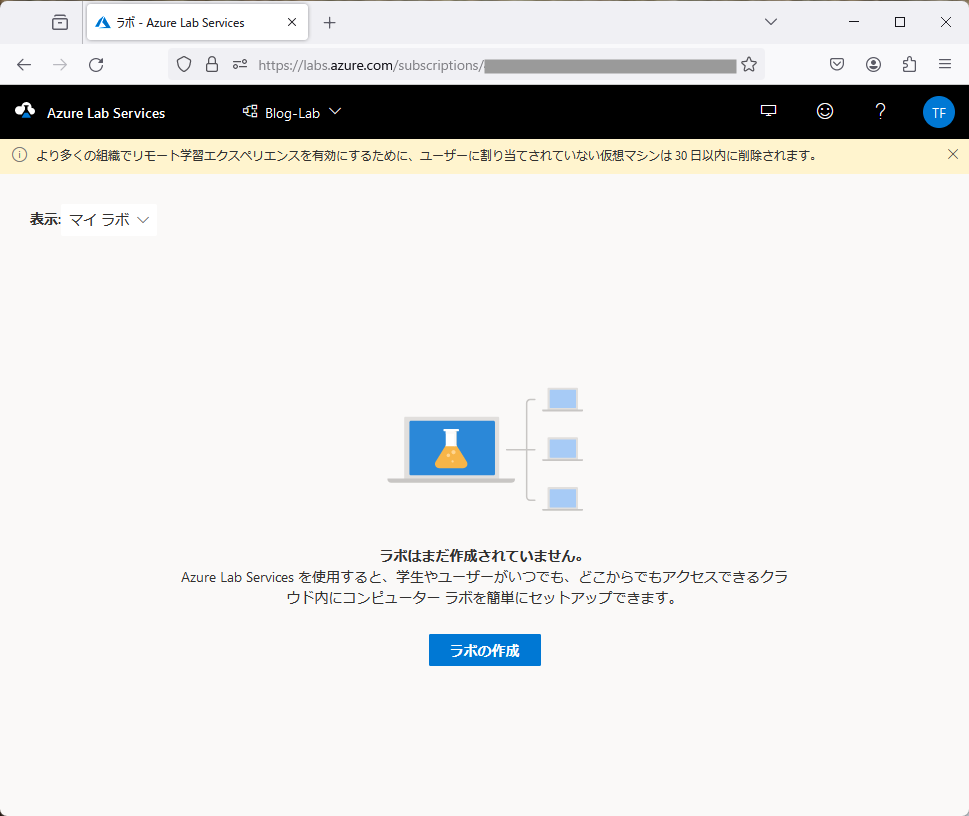969x816 pixels.
Task: Open the list all tabs chevron
Action: [x=770, y=22]
